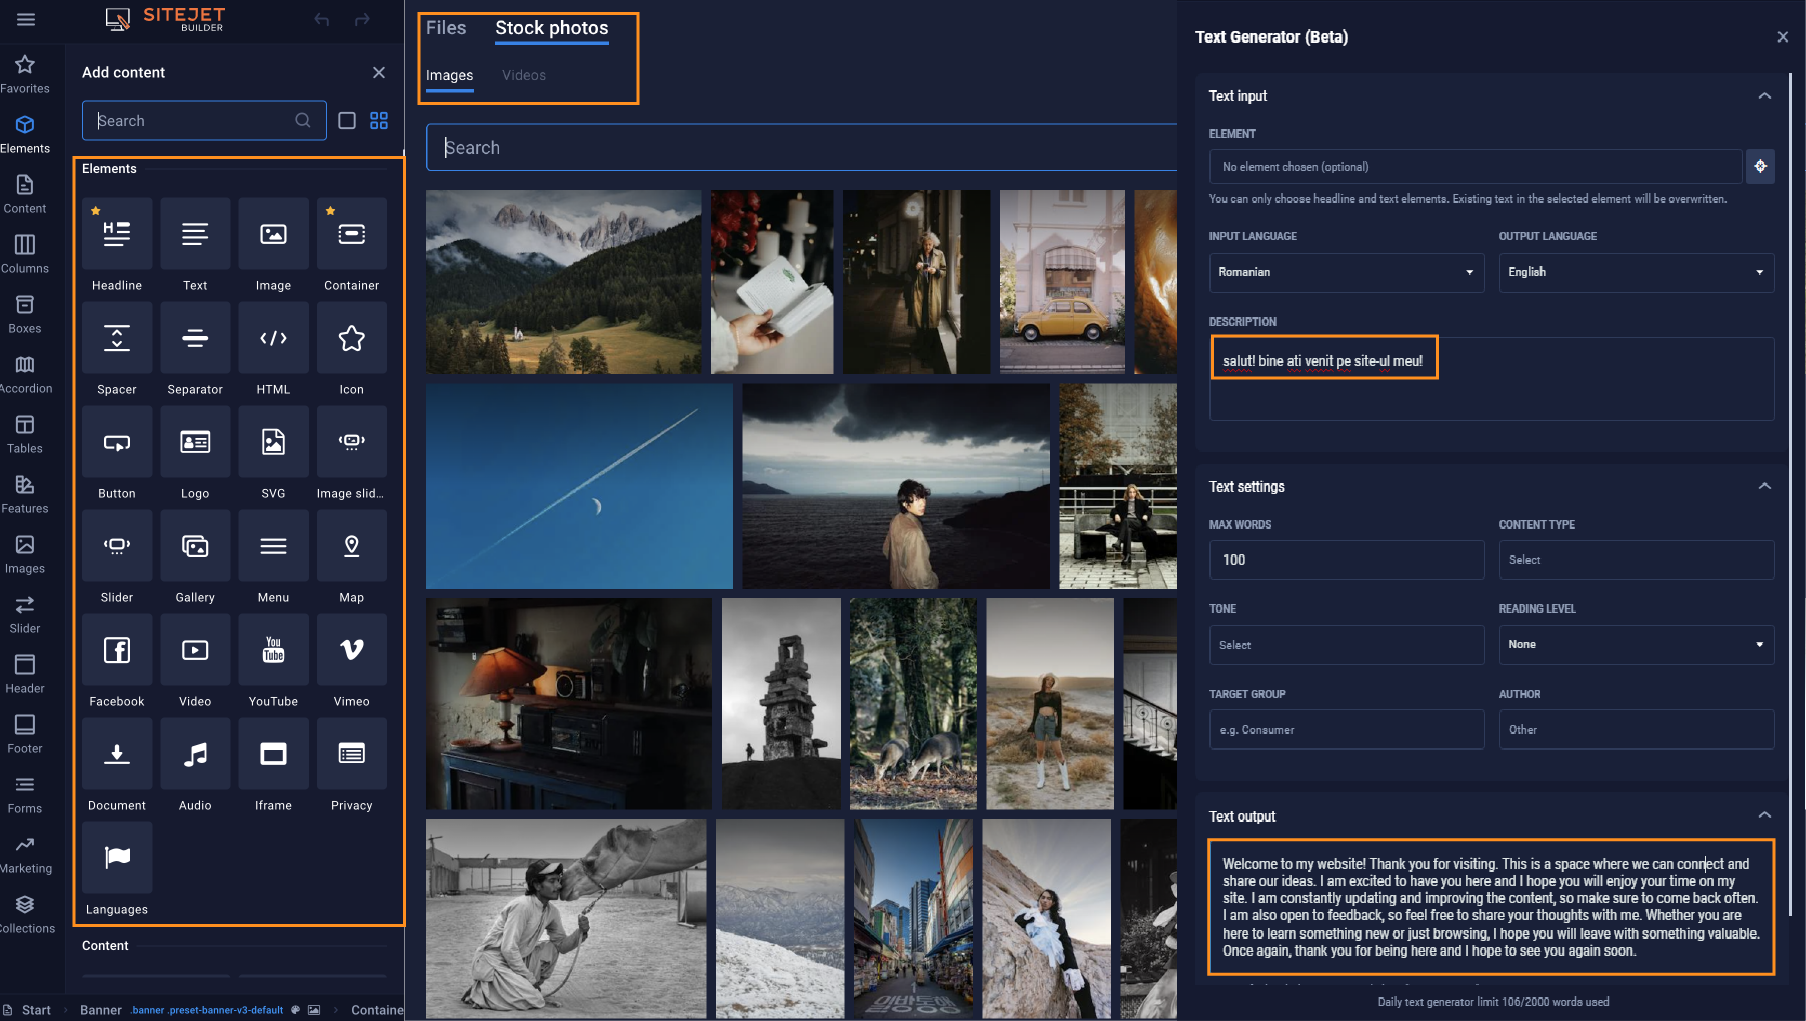Open Marketing in the left sidebar
Viewport: 1806px width, 1021px height.
point(25,855)
